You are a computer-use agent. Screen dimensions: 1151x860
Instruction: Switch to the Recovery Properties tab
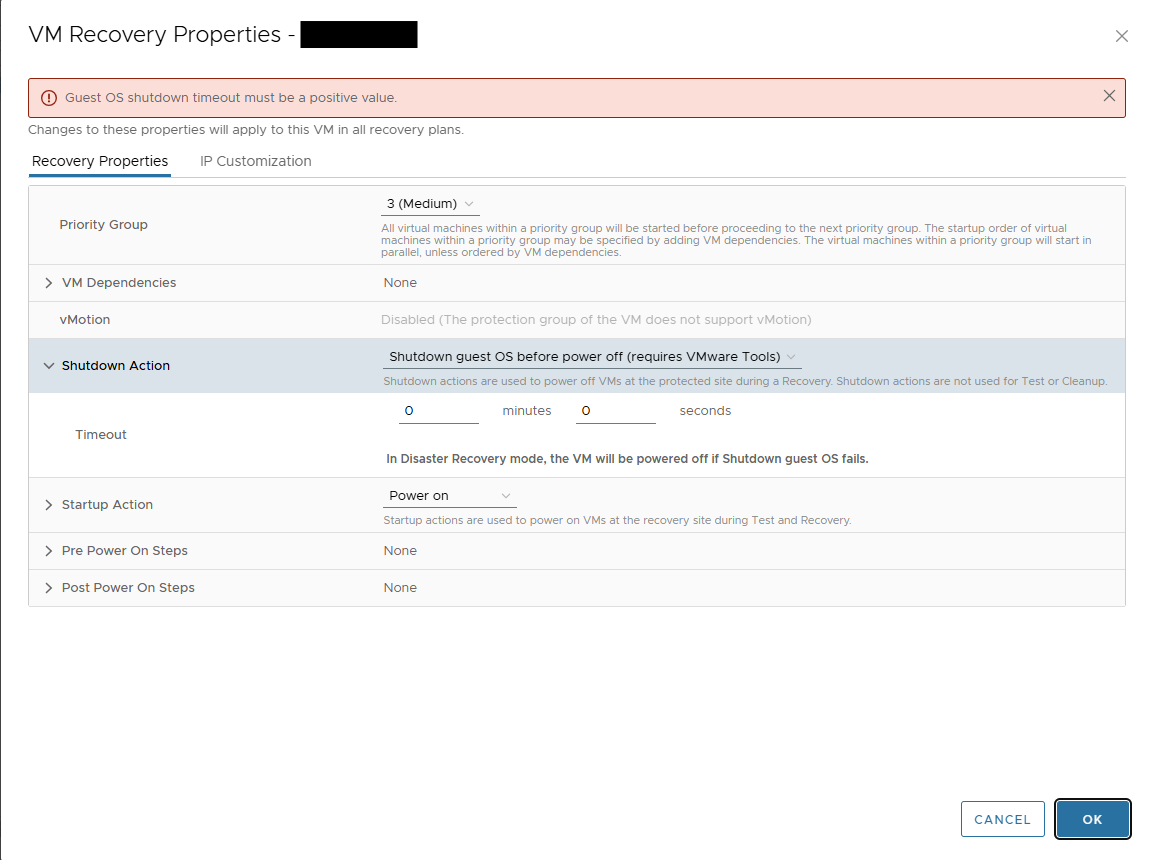click(100, 161)
